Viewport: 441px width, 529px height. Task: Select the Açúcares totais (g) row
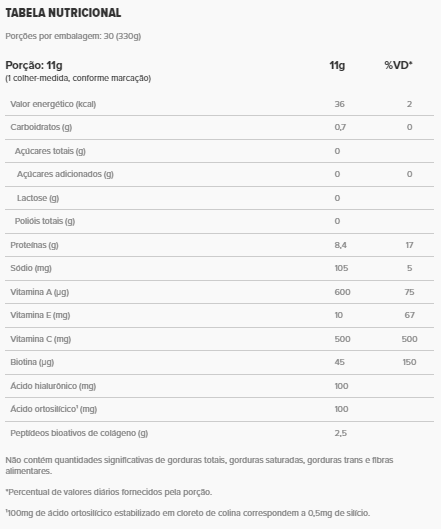tap(219, 151)
